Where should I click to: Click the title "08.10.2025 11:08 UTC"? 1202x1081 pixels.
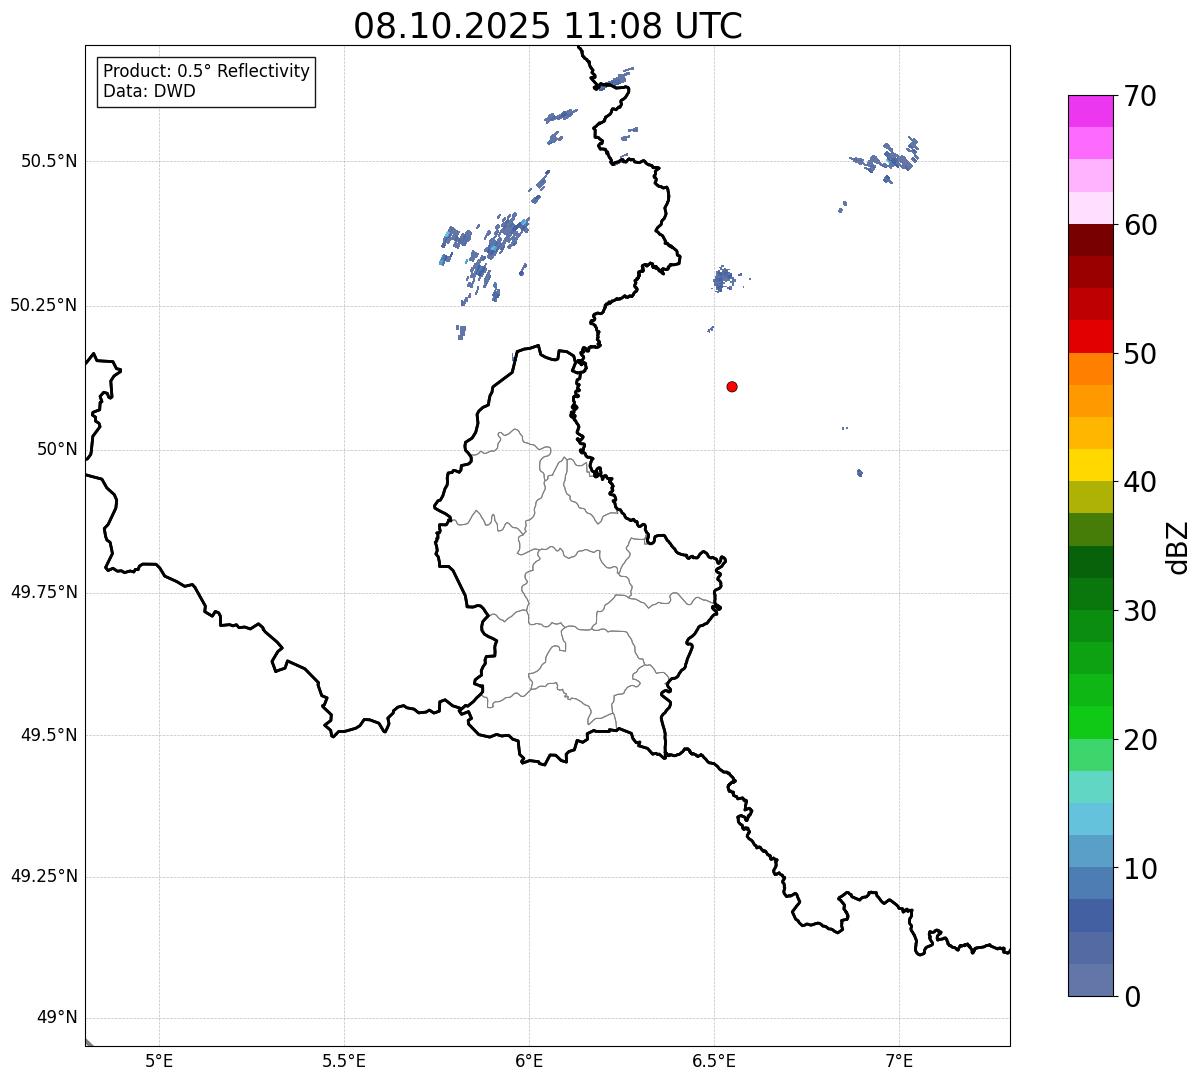tap(548, 26)
